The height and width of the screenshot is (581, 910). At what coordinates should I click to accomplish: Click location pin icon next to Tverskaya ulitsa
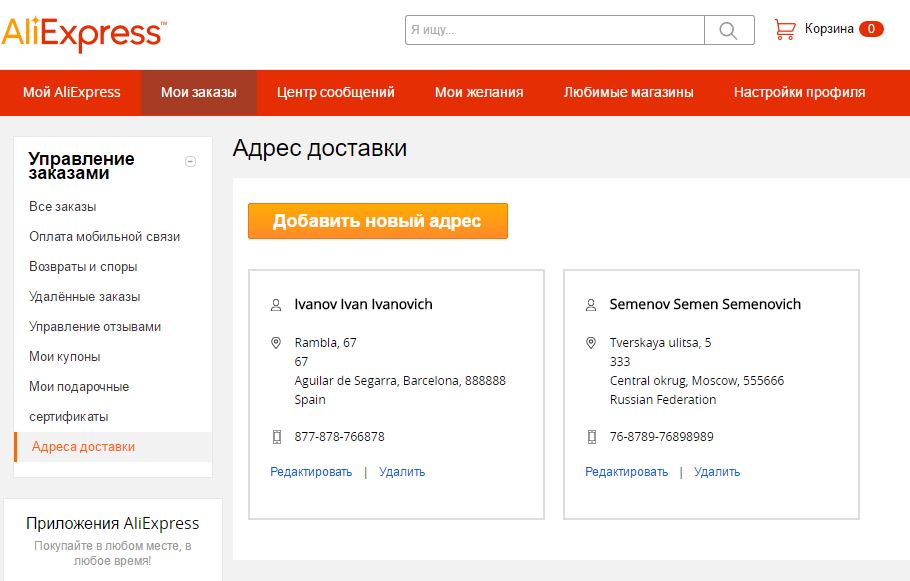592,343
